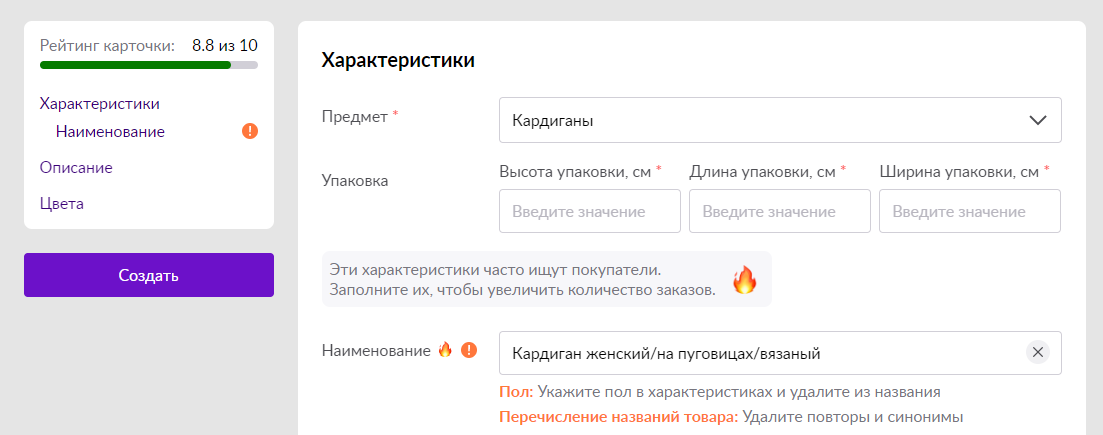This screenshot has width=1103, height=435.
Task: Click the card rating progress bar
Action: click(x=148, y=65)
